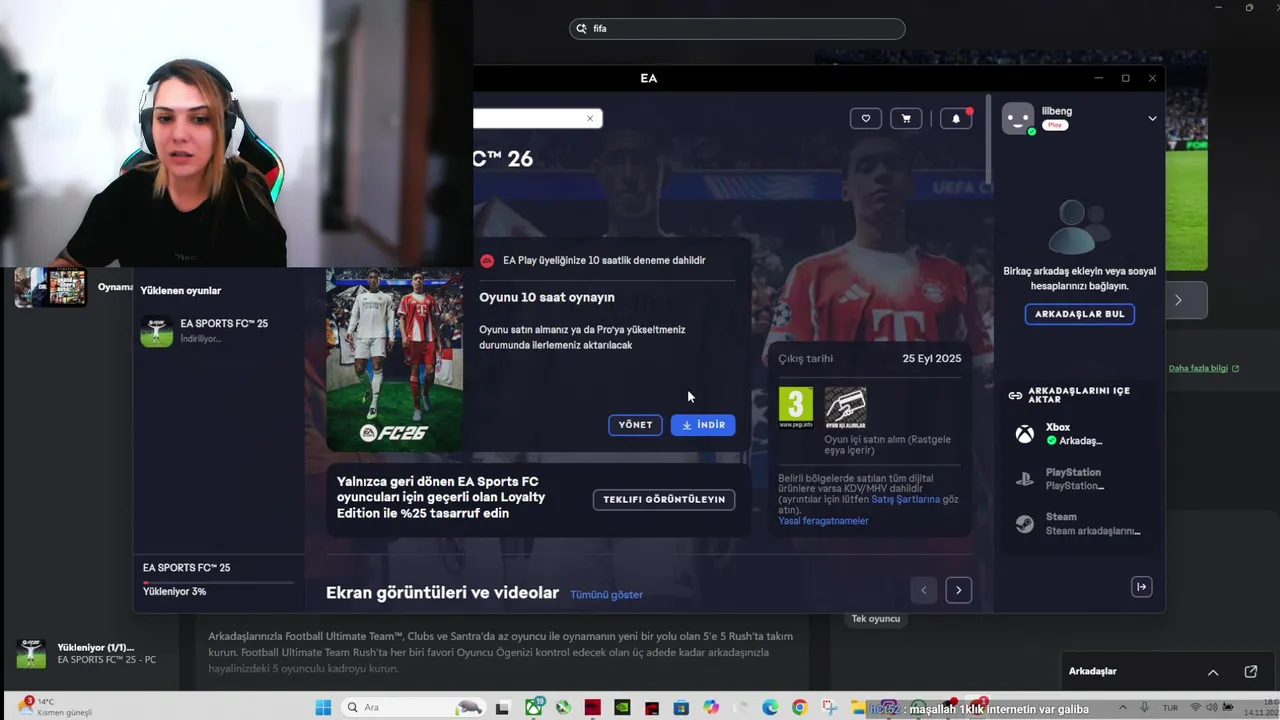The height and width of the screenshot is (720, 1280).
Task: Click the Çıkış tarihi release date row
Action: click(x=869, y=358)
